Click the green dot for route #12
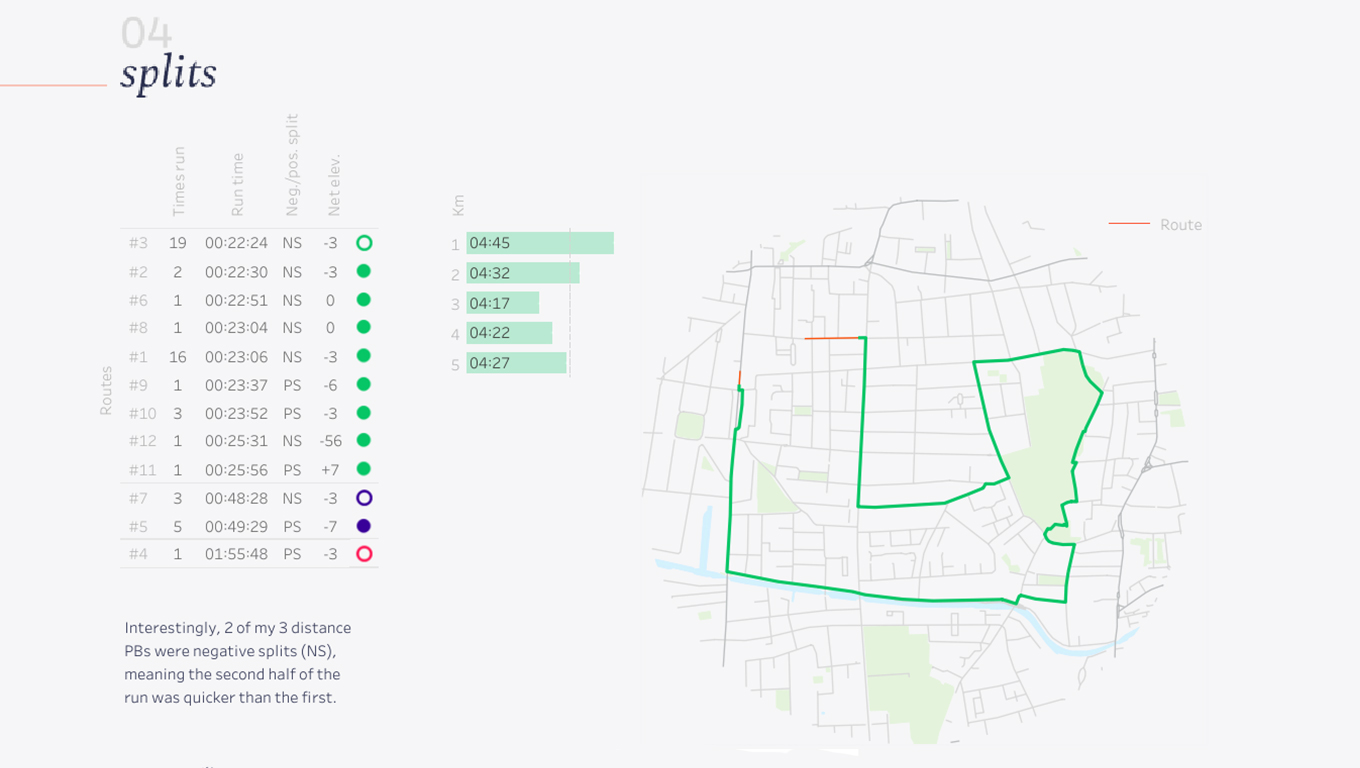The image size is (1360, 768). [x=364, y=440]
